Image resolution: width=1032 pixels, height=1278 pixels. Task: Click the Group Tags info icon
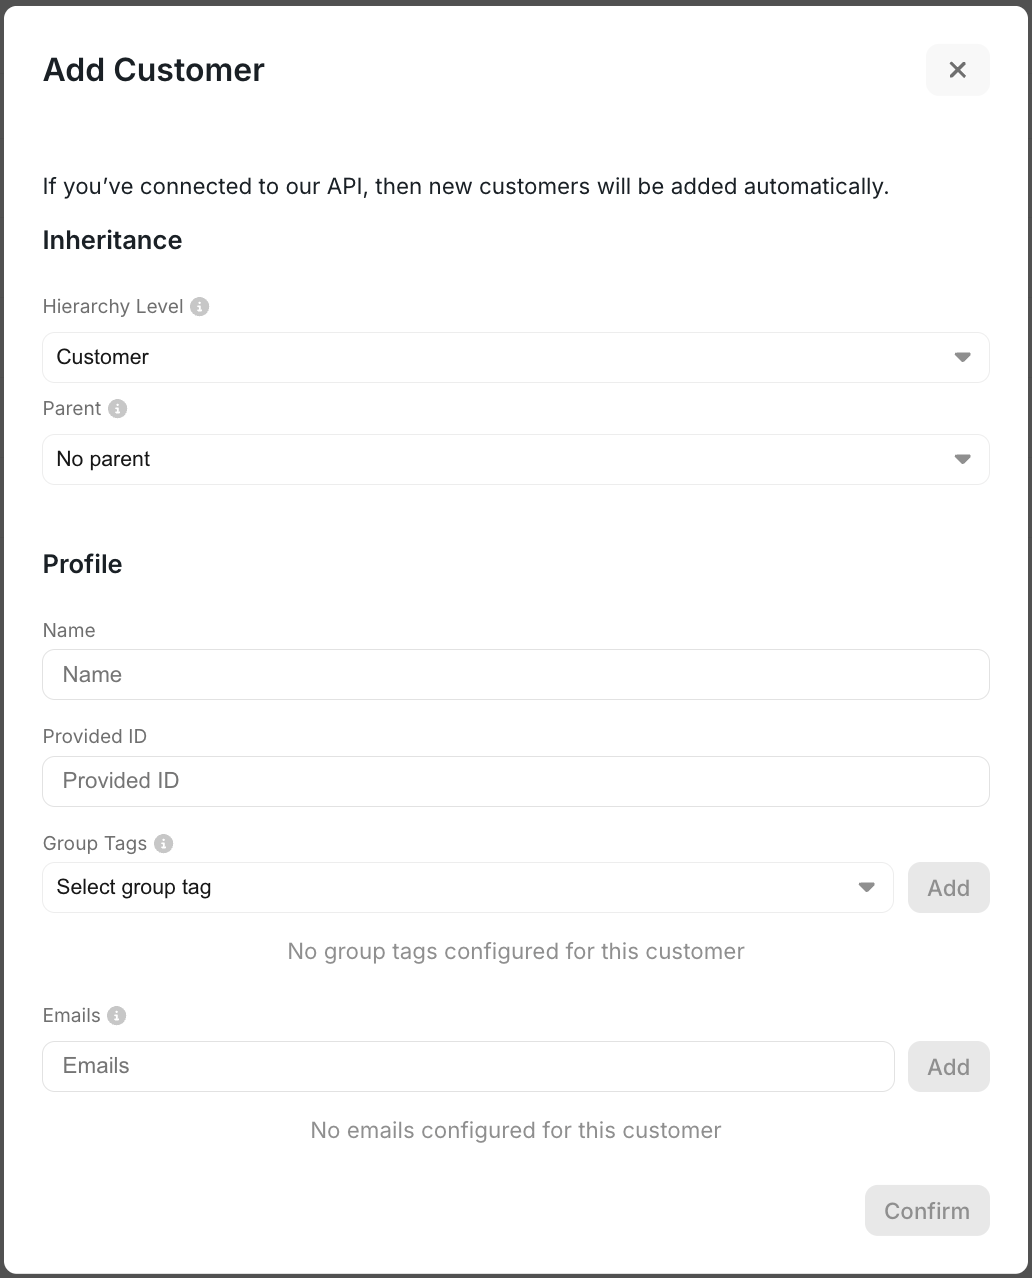click(163, 843)
